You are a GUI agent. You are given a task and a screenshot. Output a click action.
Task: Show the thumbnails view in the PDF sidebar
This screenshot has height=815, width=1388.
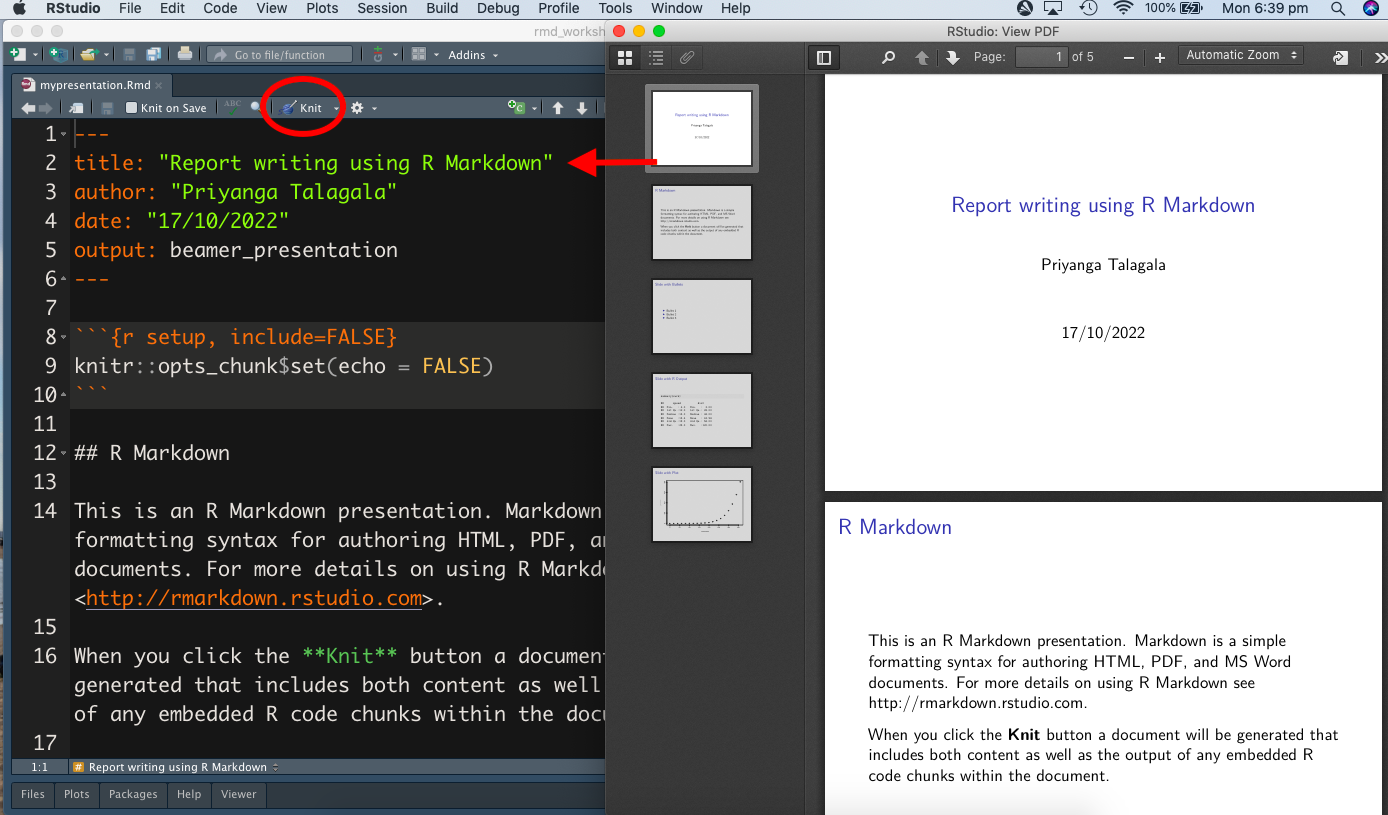point(625,58)
